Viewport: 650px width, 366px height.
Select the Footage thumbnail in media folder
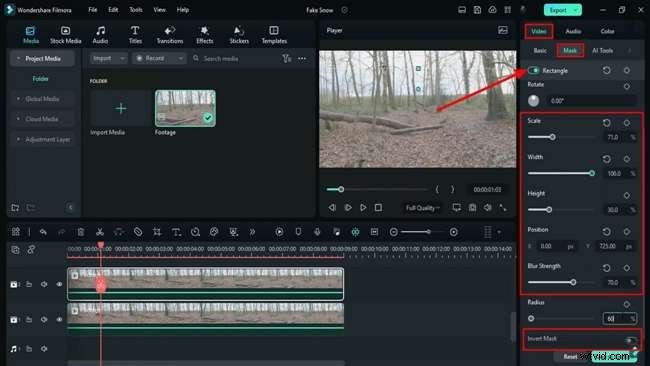click(x=185, y=108)
